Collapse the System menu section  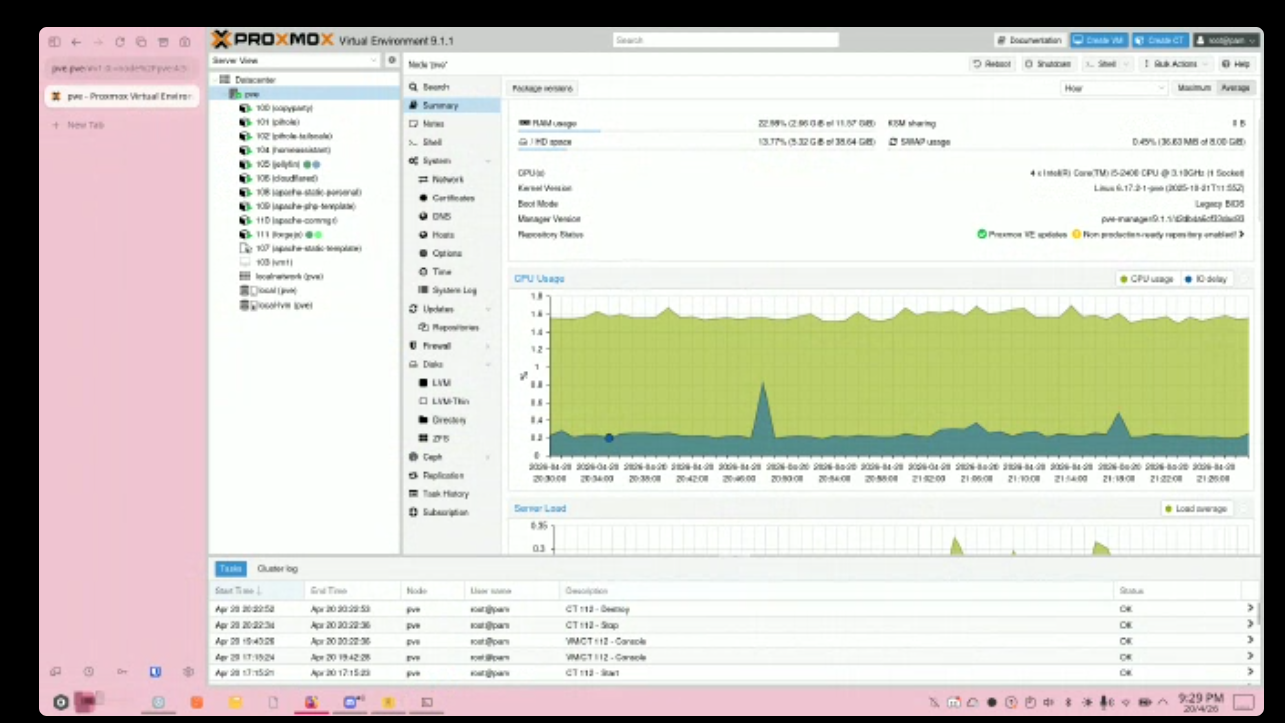click(488, 161)
